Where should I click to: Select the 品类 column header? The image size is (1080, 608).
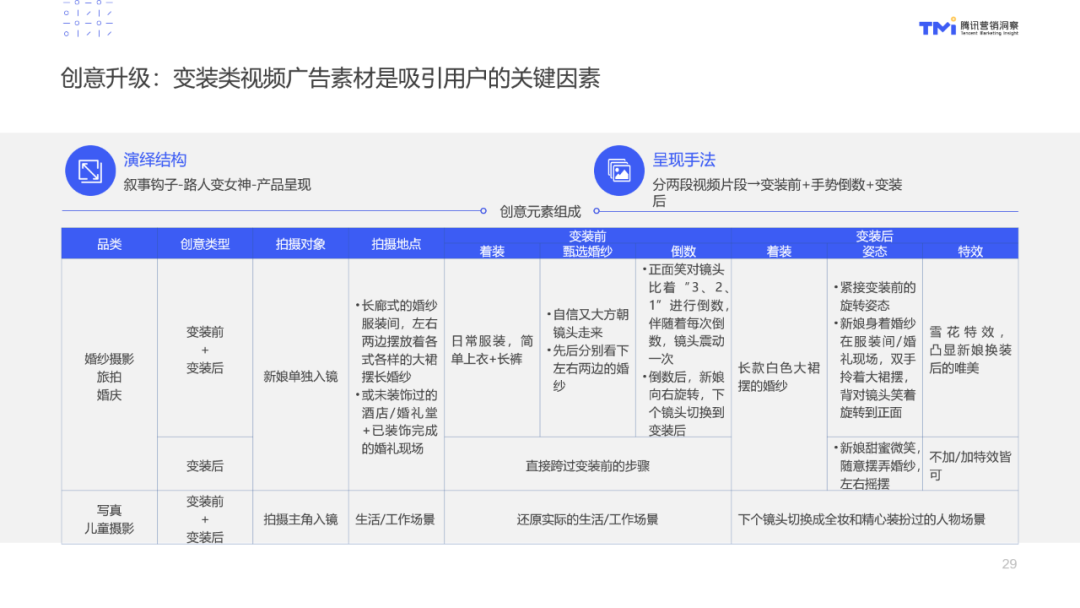(110, 244)
